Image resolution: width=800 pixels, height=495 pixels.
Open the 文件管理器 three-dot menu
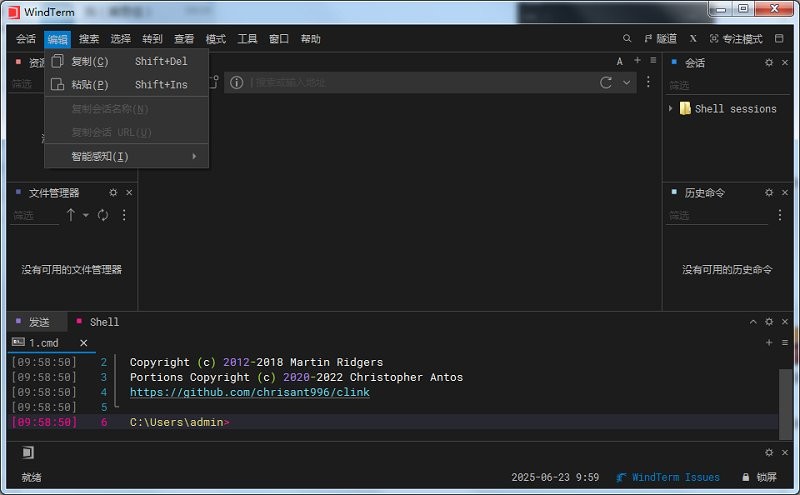(124, 215)
